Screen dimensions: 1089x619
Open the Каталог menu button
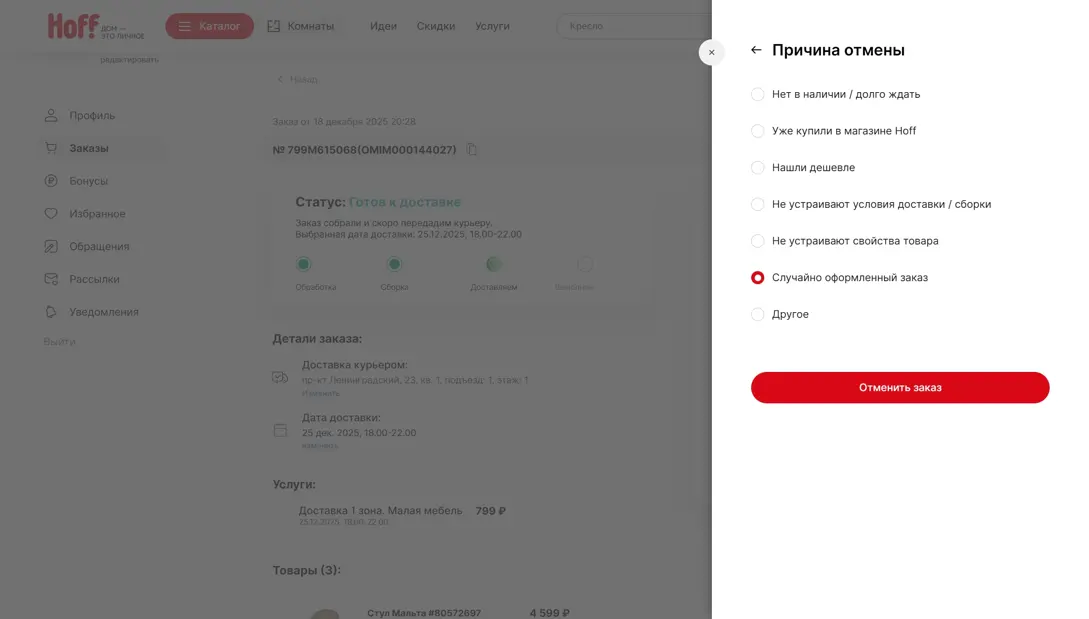(x=209, y=26)
